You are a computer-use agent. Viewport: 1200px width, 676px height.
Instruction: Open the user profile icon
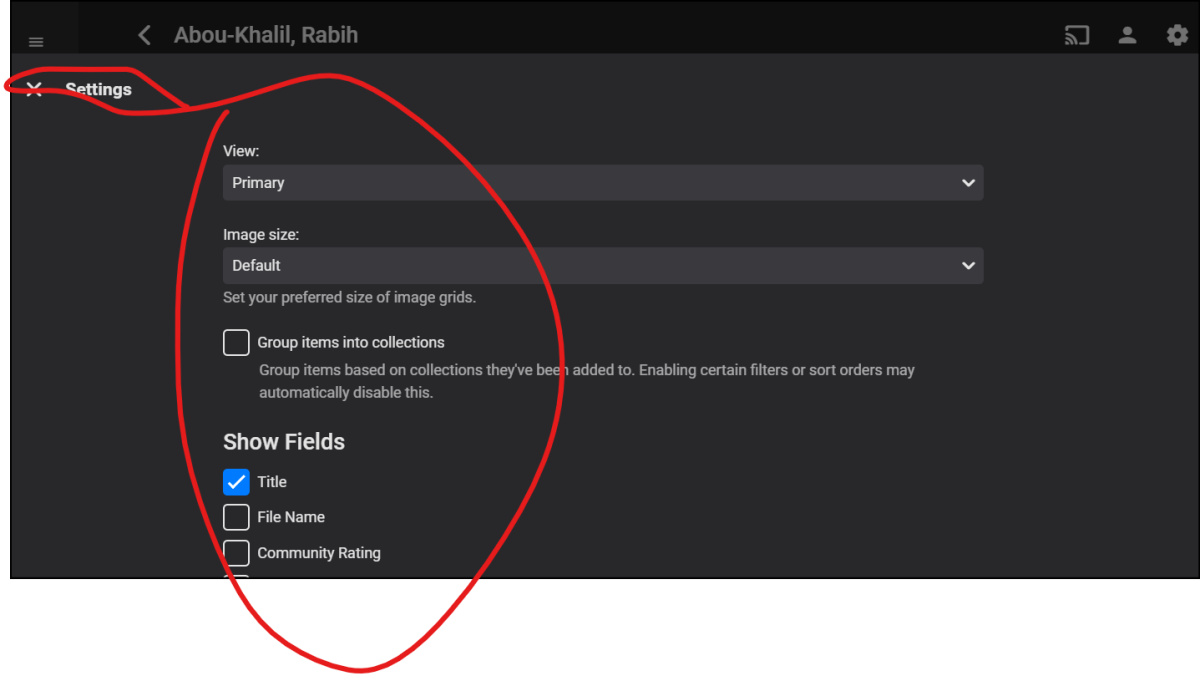1127,36
